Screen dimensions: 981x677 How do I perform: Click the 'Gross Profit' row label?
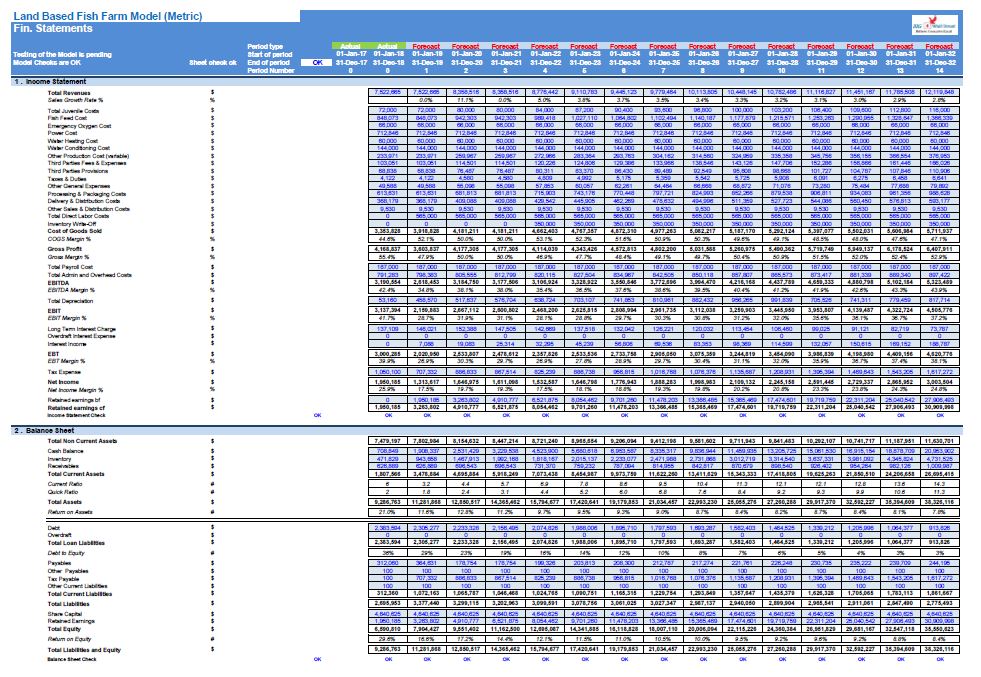(65, 249)
